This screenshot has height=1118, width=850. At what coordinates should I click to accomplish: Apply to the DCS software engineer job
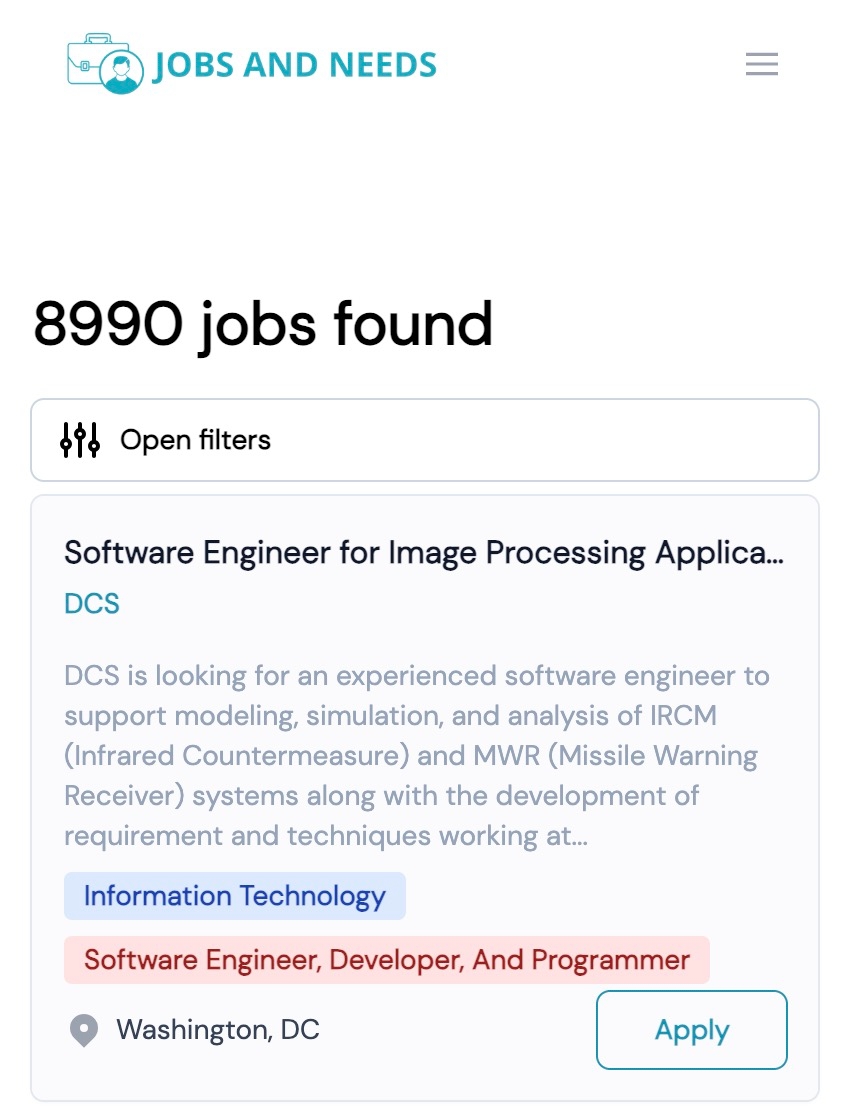pyautogui.click(x=692, y=1030)
